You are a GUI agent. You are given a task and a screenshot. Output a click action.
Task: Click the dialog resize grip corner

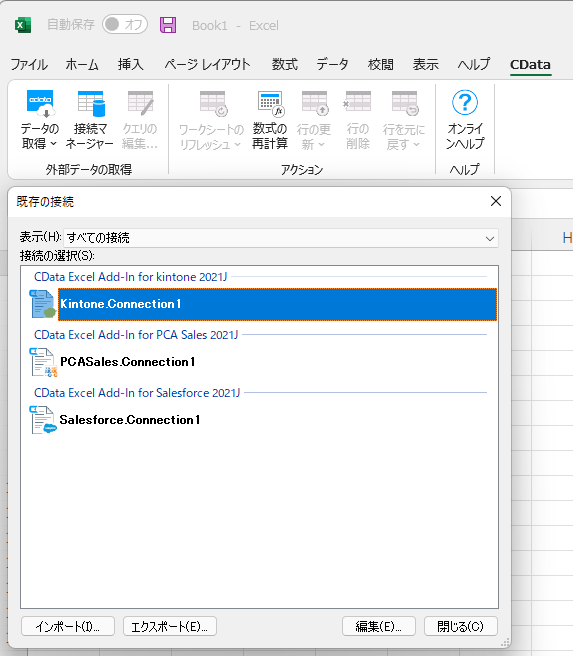pos(505,642)
